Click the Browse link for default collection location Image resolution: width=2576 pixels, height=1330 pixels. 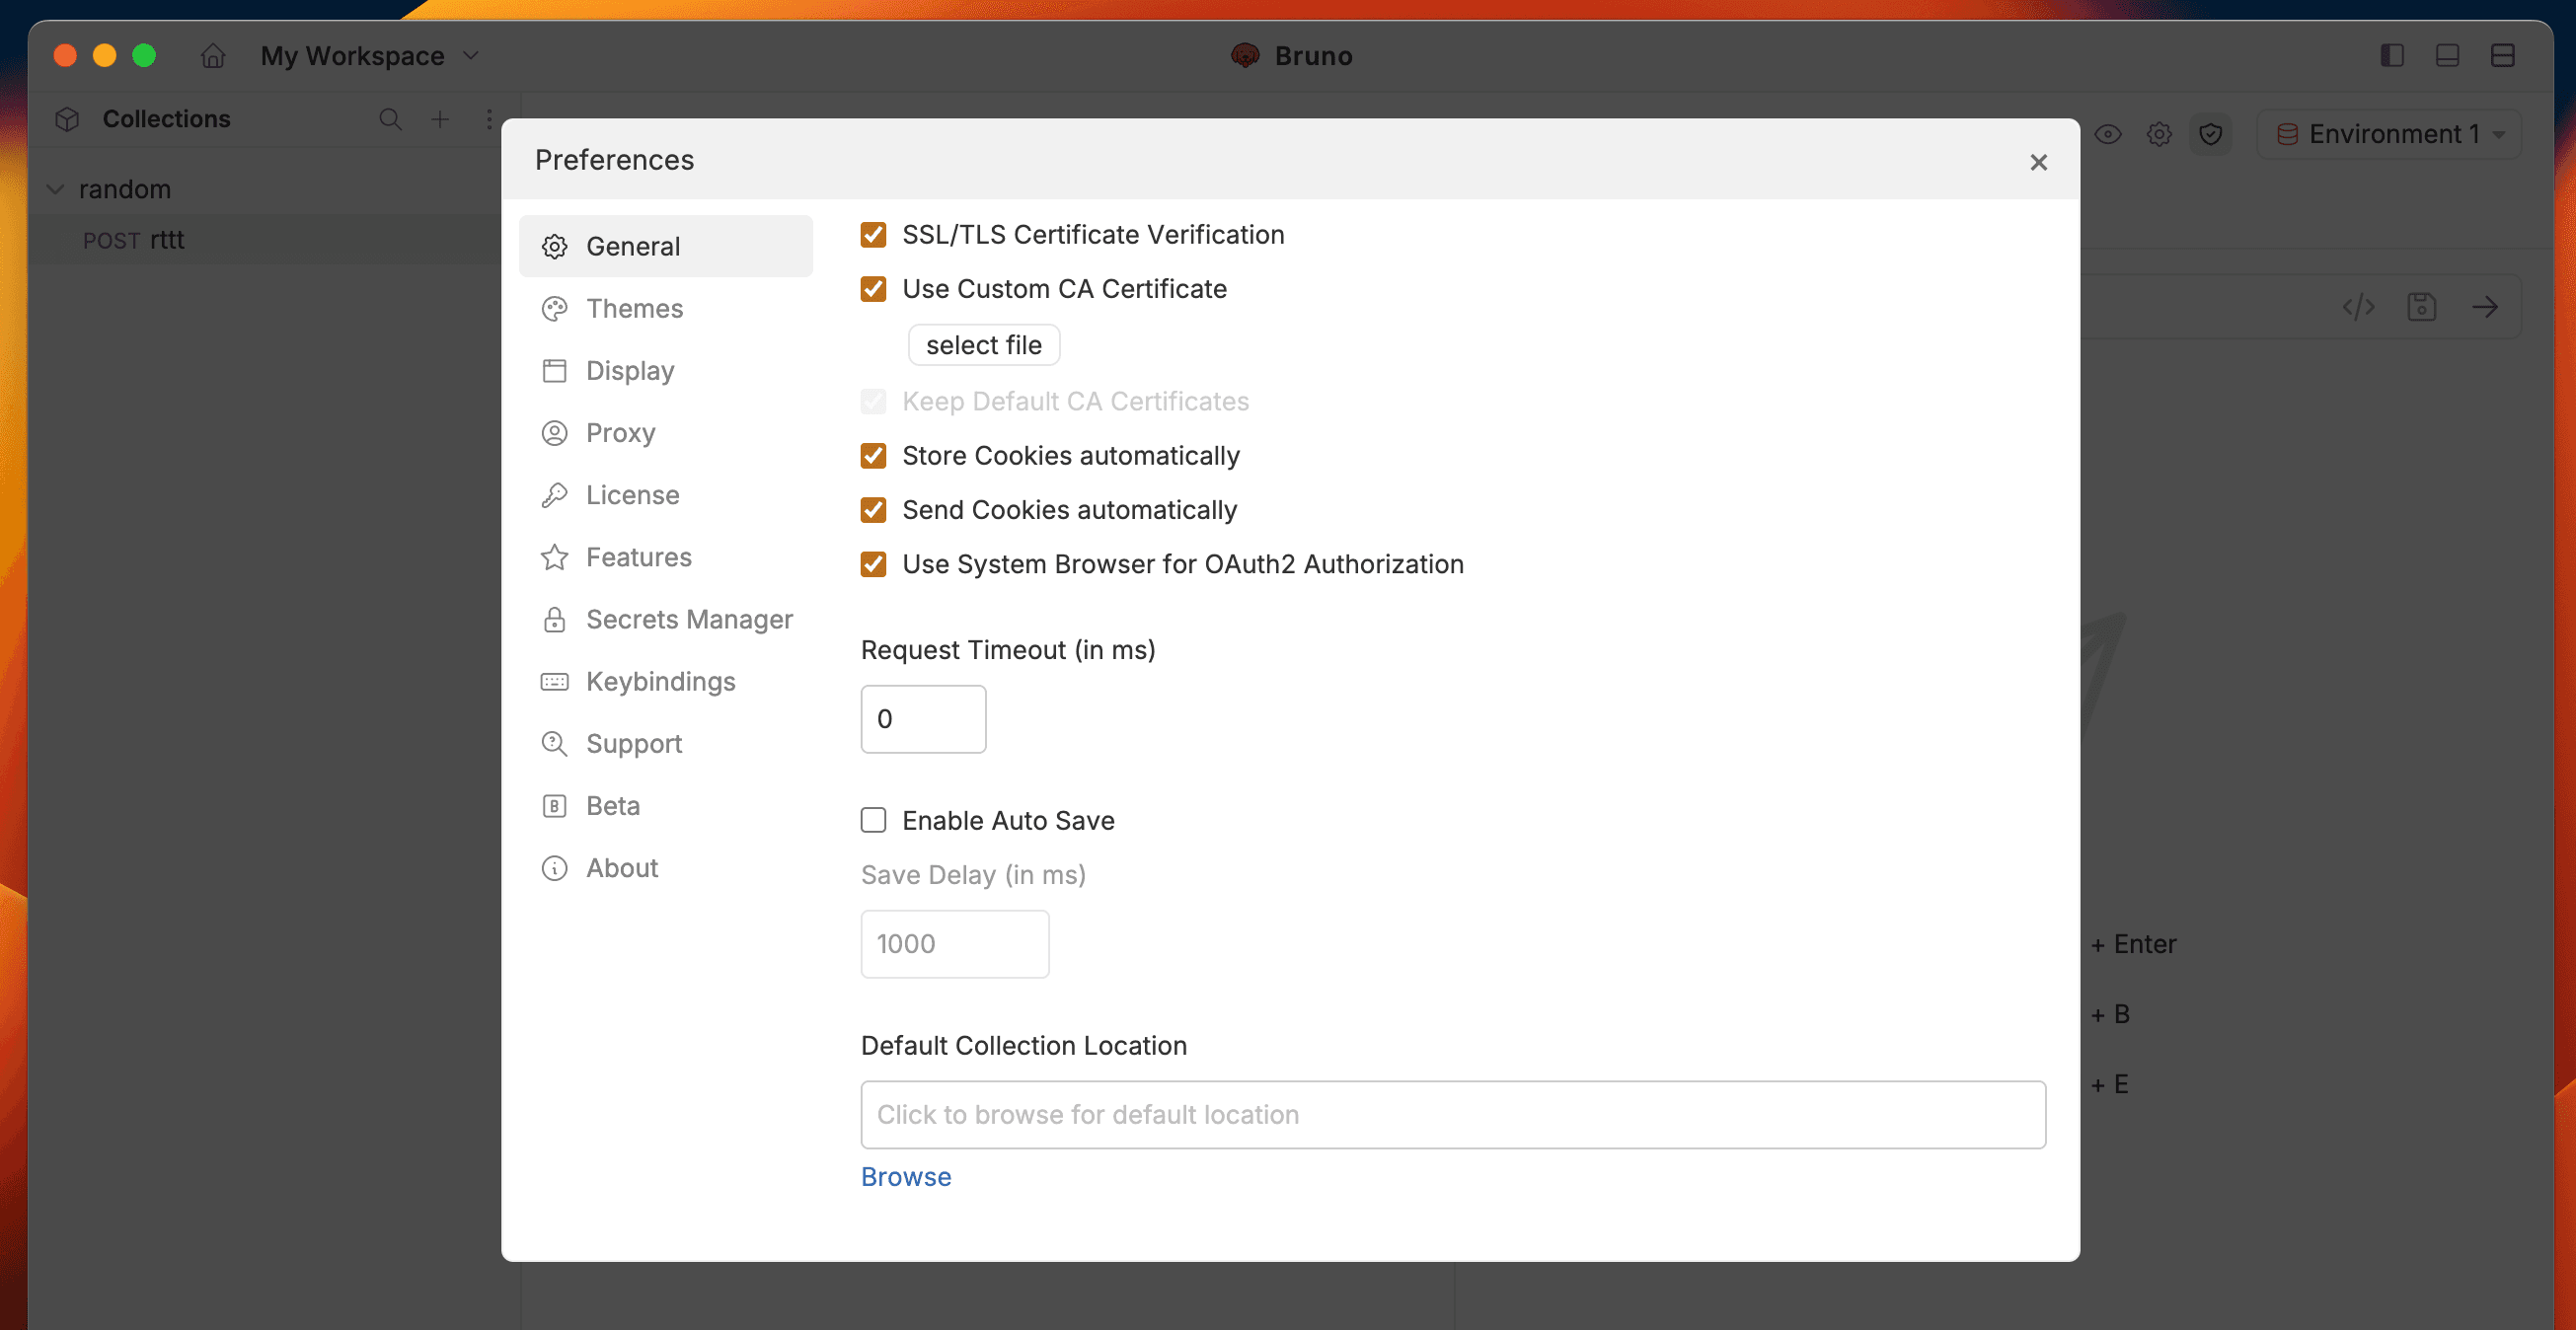[x=905, y=1176]
